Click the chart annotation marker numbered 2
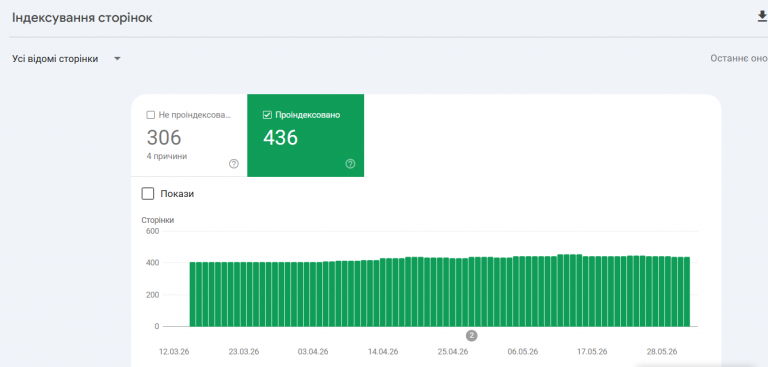 472,336
